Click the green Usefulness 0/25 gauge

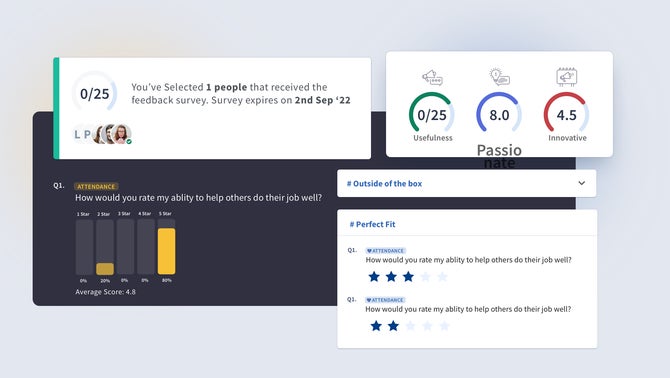pos(432,114)
